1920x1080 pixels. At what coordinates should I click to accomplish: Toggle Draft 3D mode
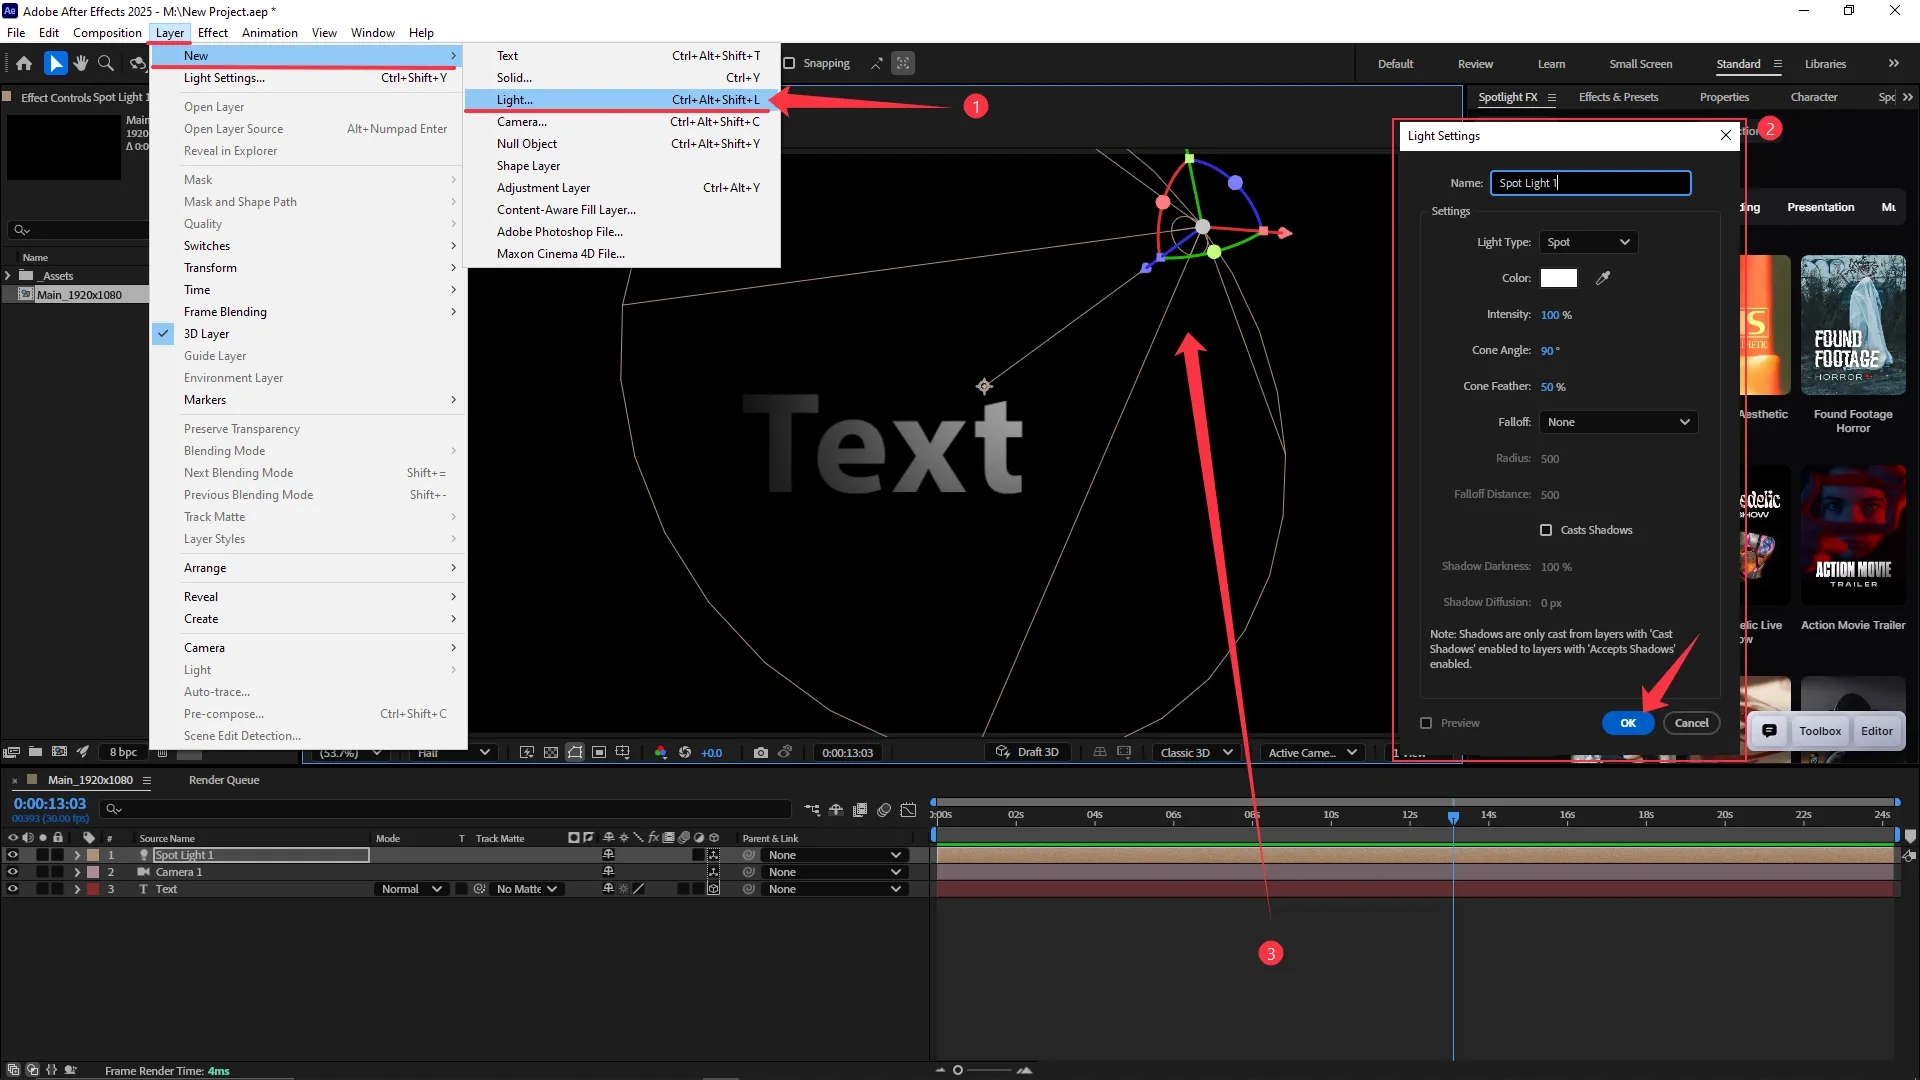(x=1027, y=752)
